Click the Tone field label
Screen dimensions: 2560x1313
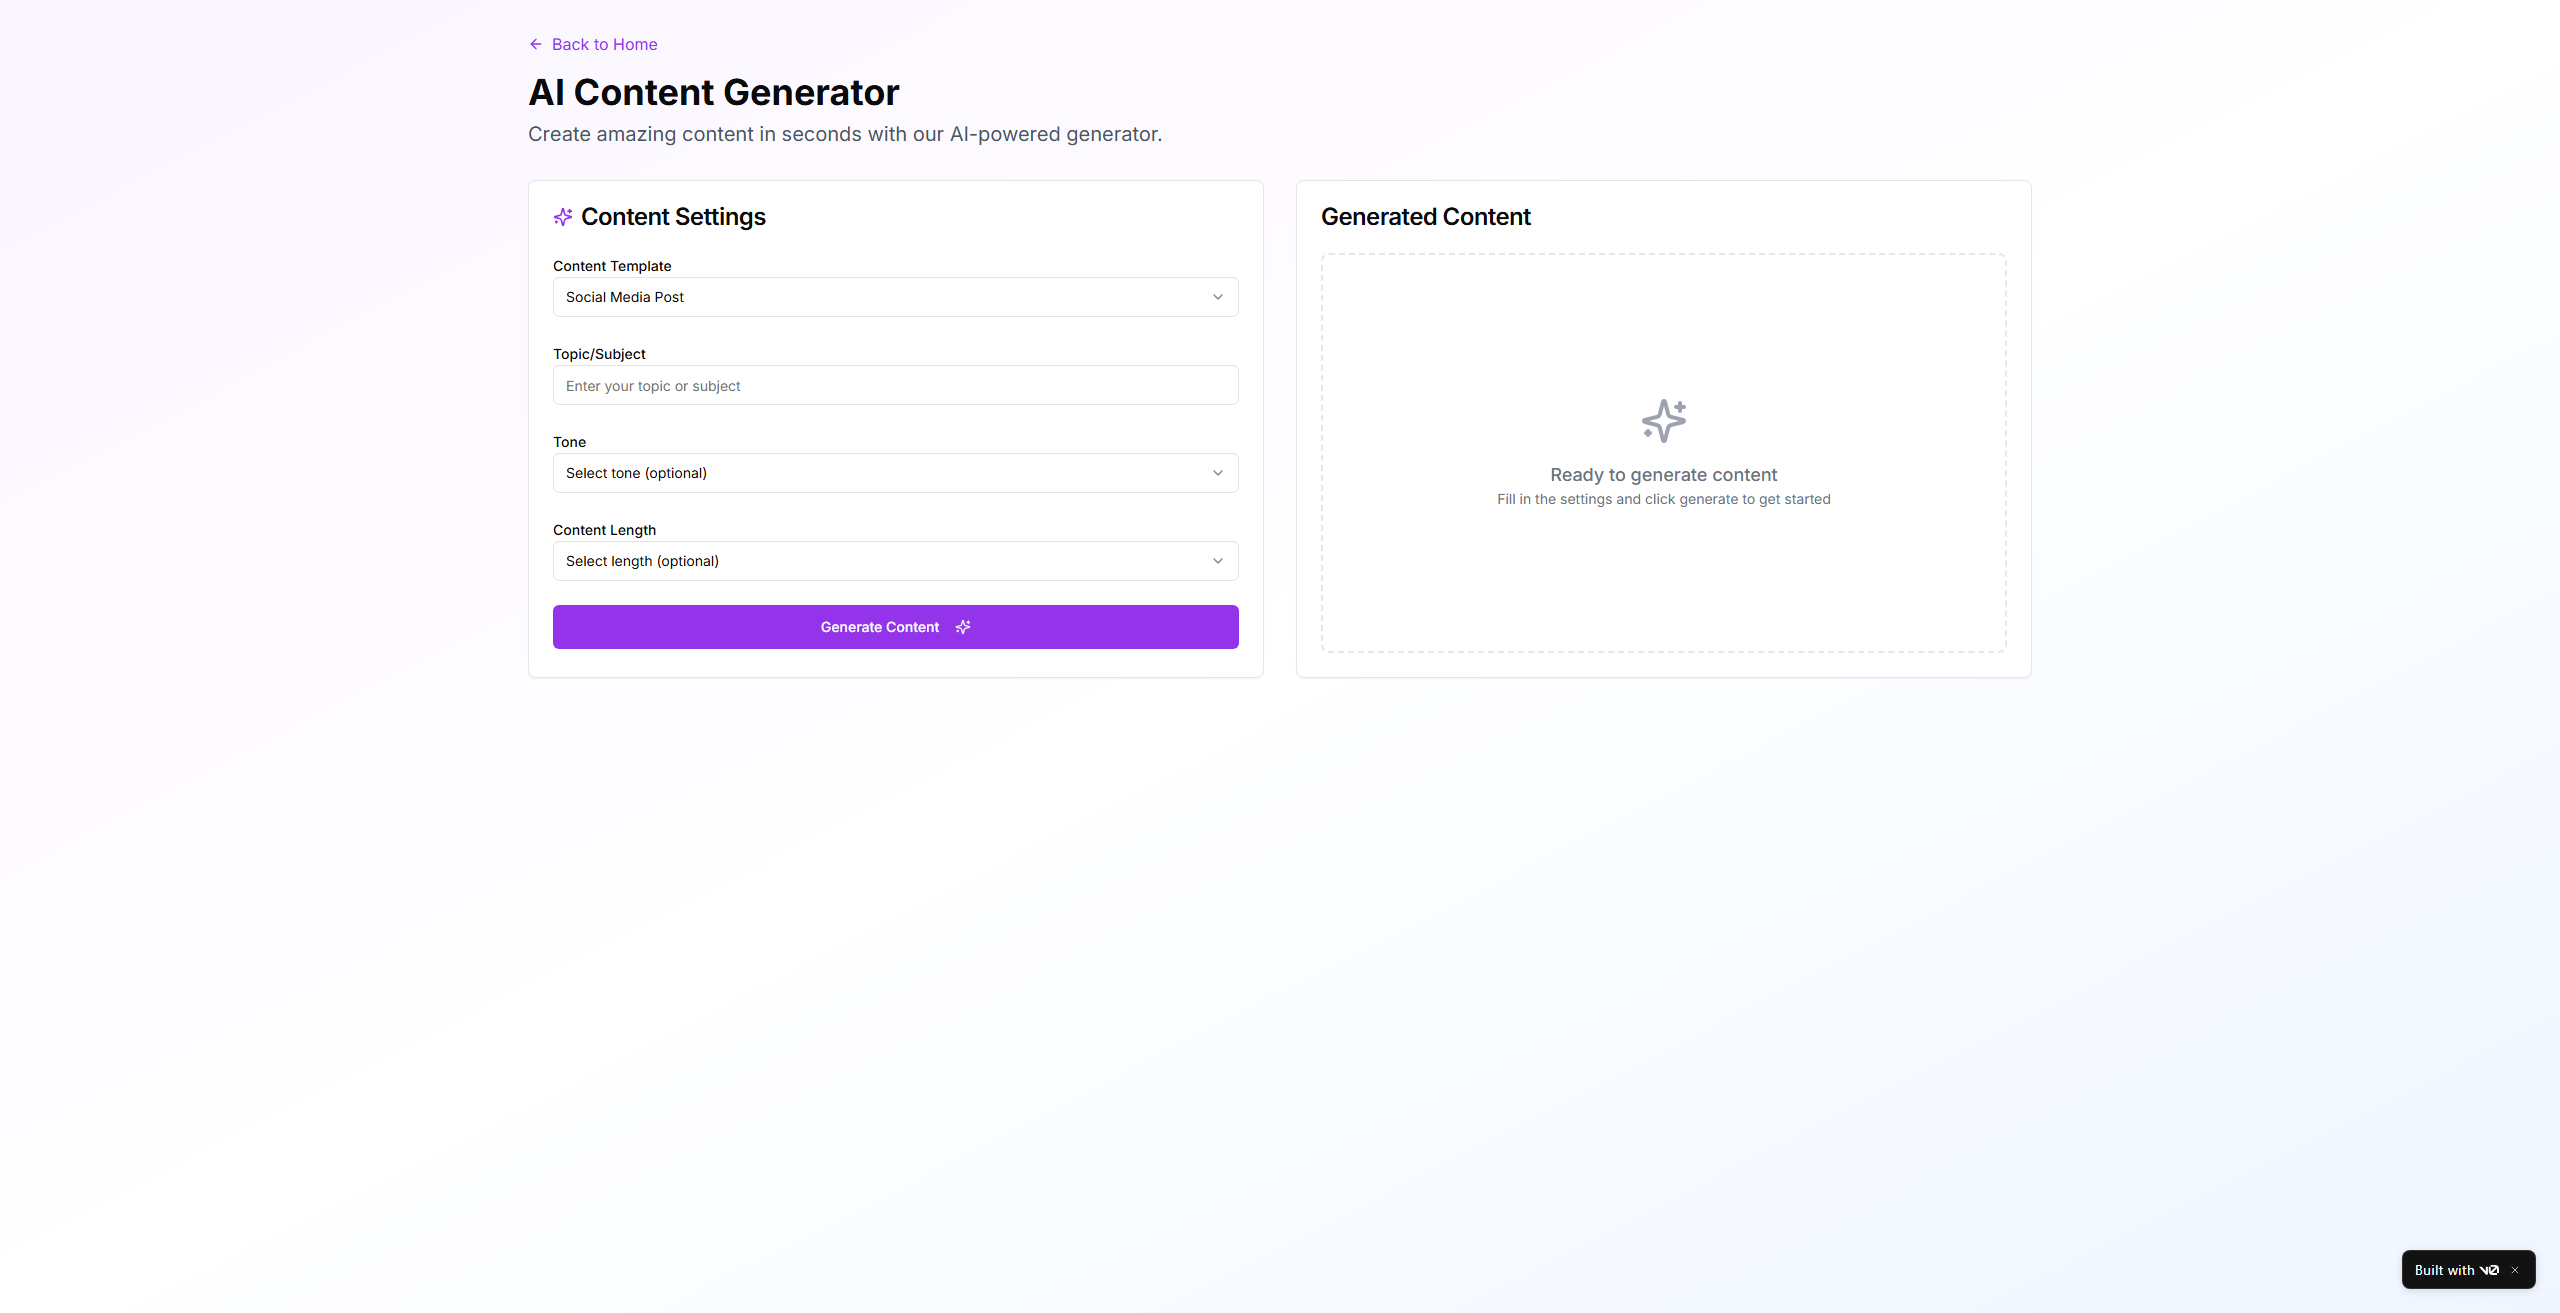coord(569,442)
